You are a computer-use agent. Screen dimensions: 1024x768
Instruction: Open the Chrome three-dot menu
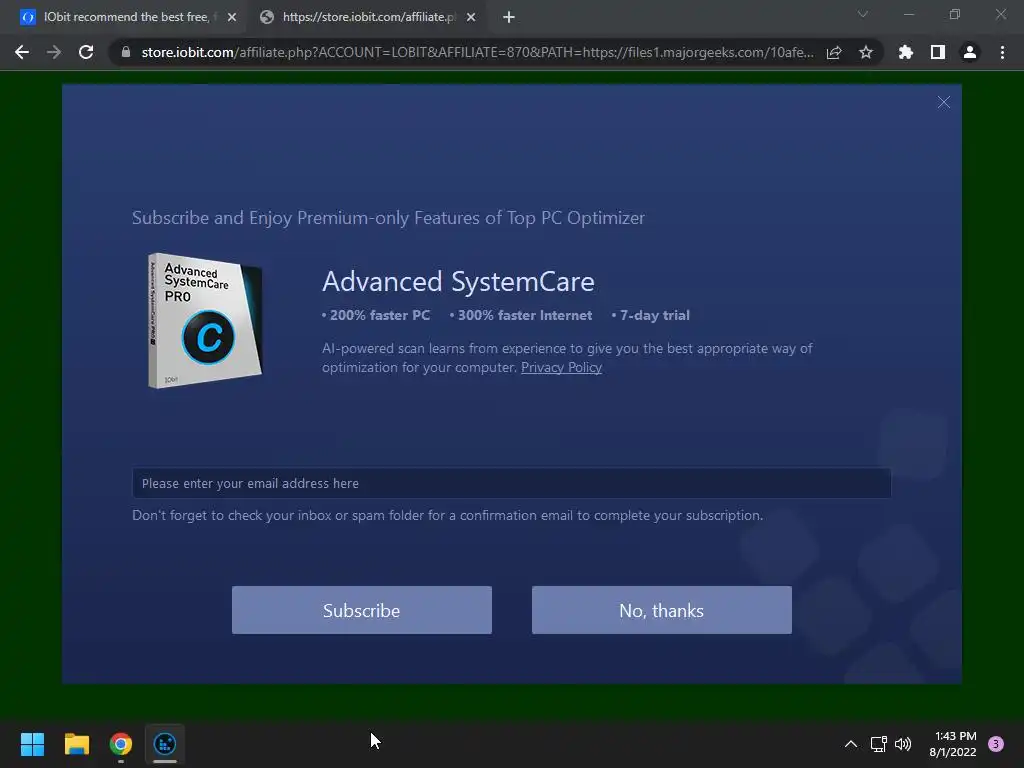coord(1002,52)
